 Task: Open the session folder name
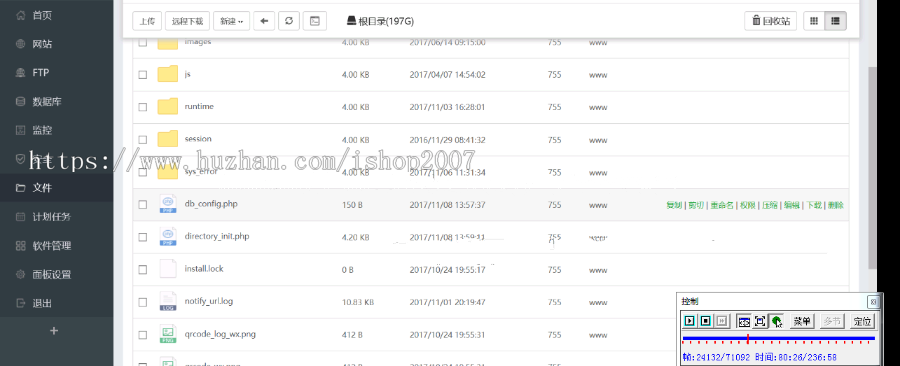[198, 139]
